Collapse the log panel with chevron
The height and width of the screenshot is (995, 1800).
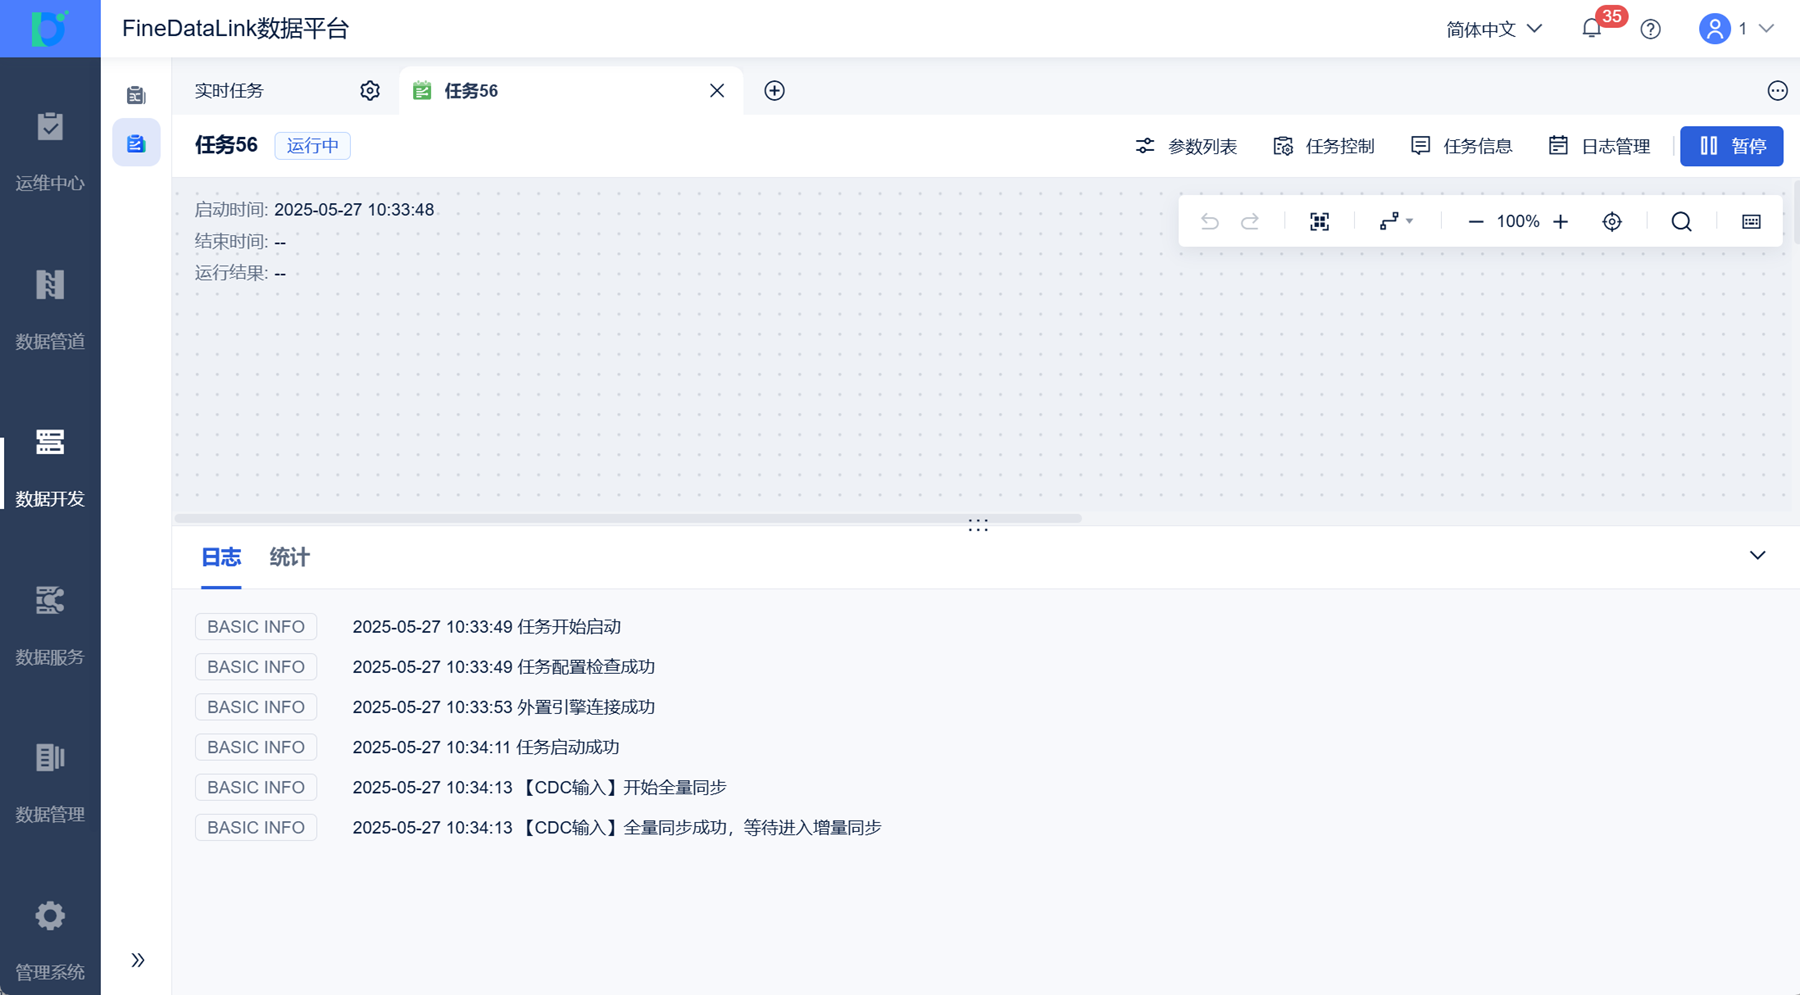(x=1757, y=556)
